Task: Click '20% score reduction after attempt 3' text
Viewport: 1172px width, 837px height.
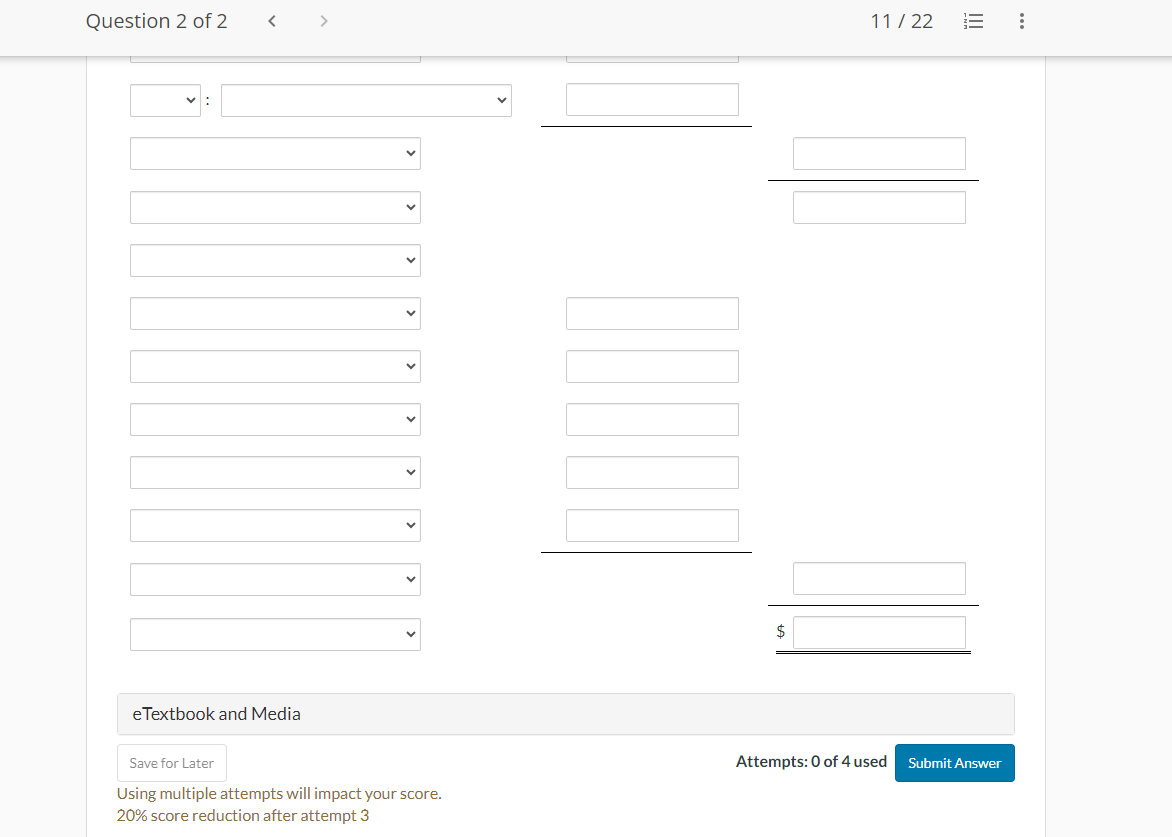Action: [x=243, y=815]
